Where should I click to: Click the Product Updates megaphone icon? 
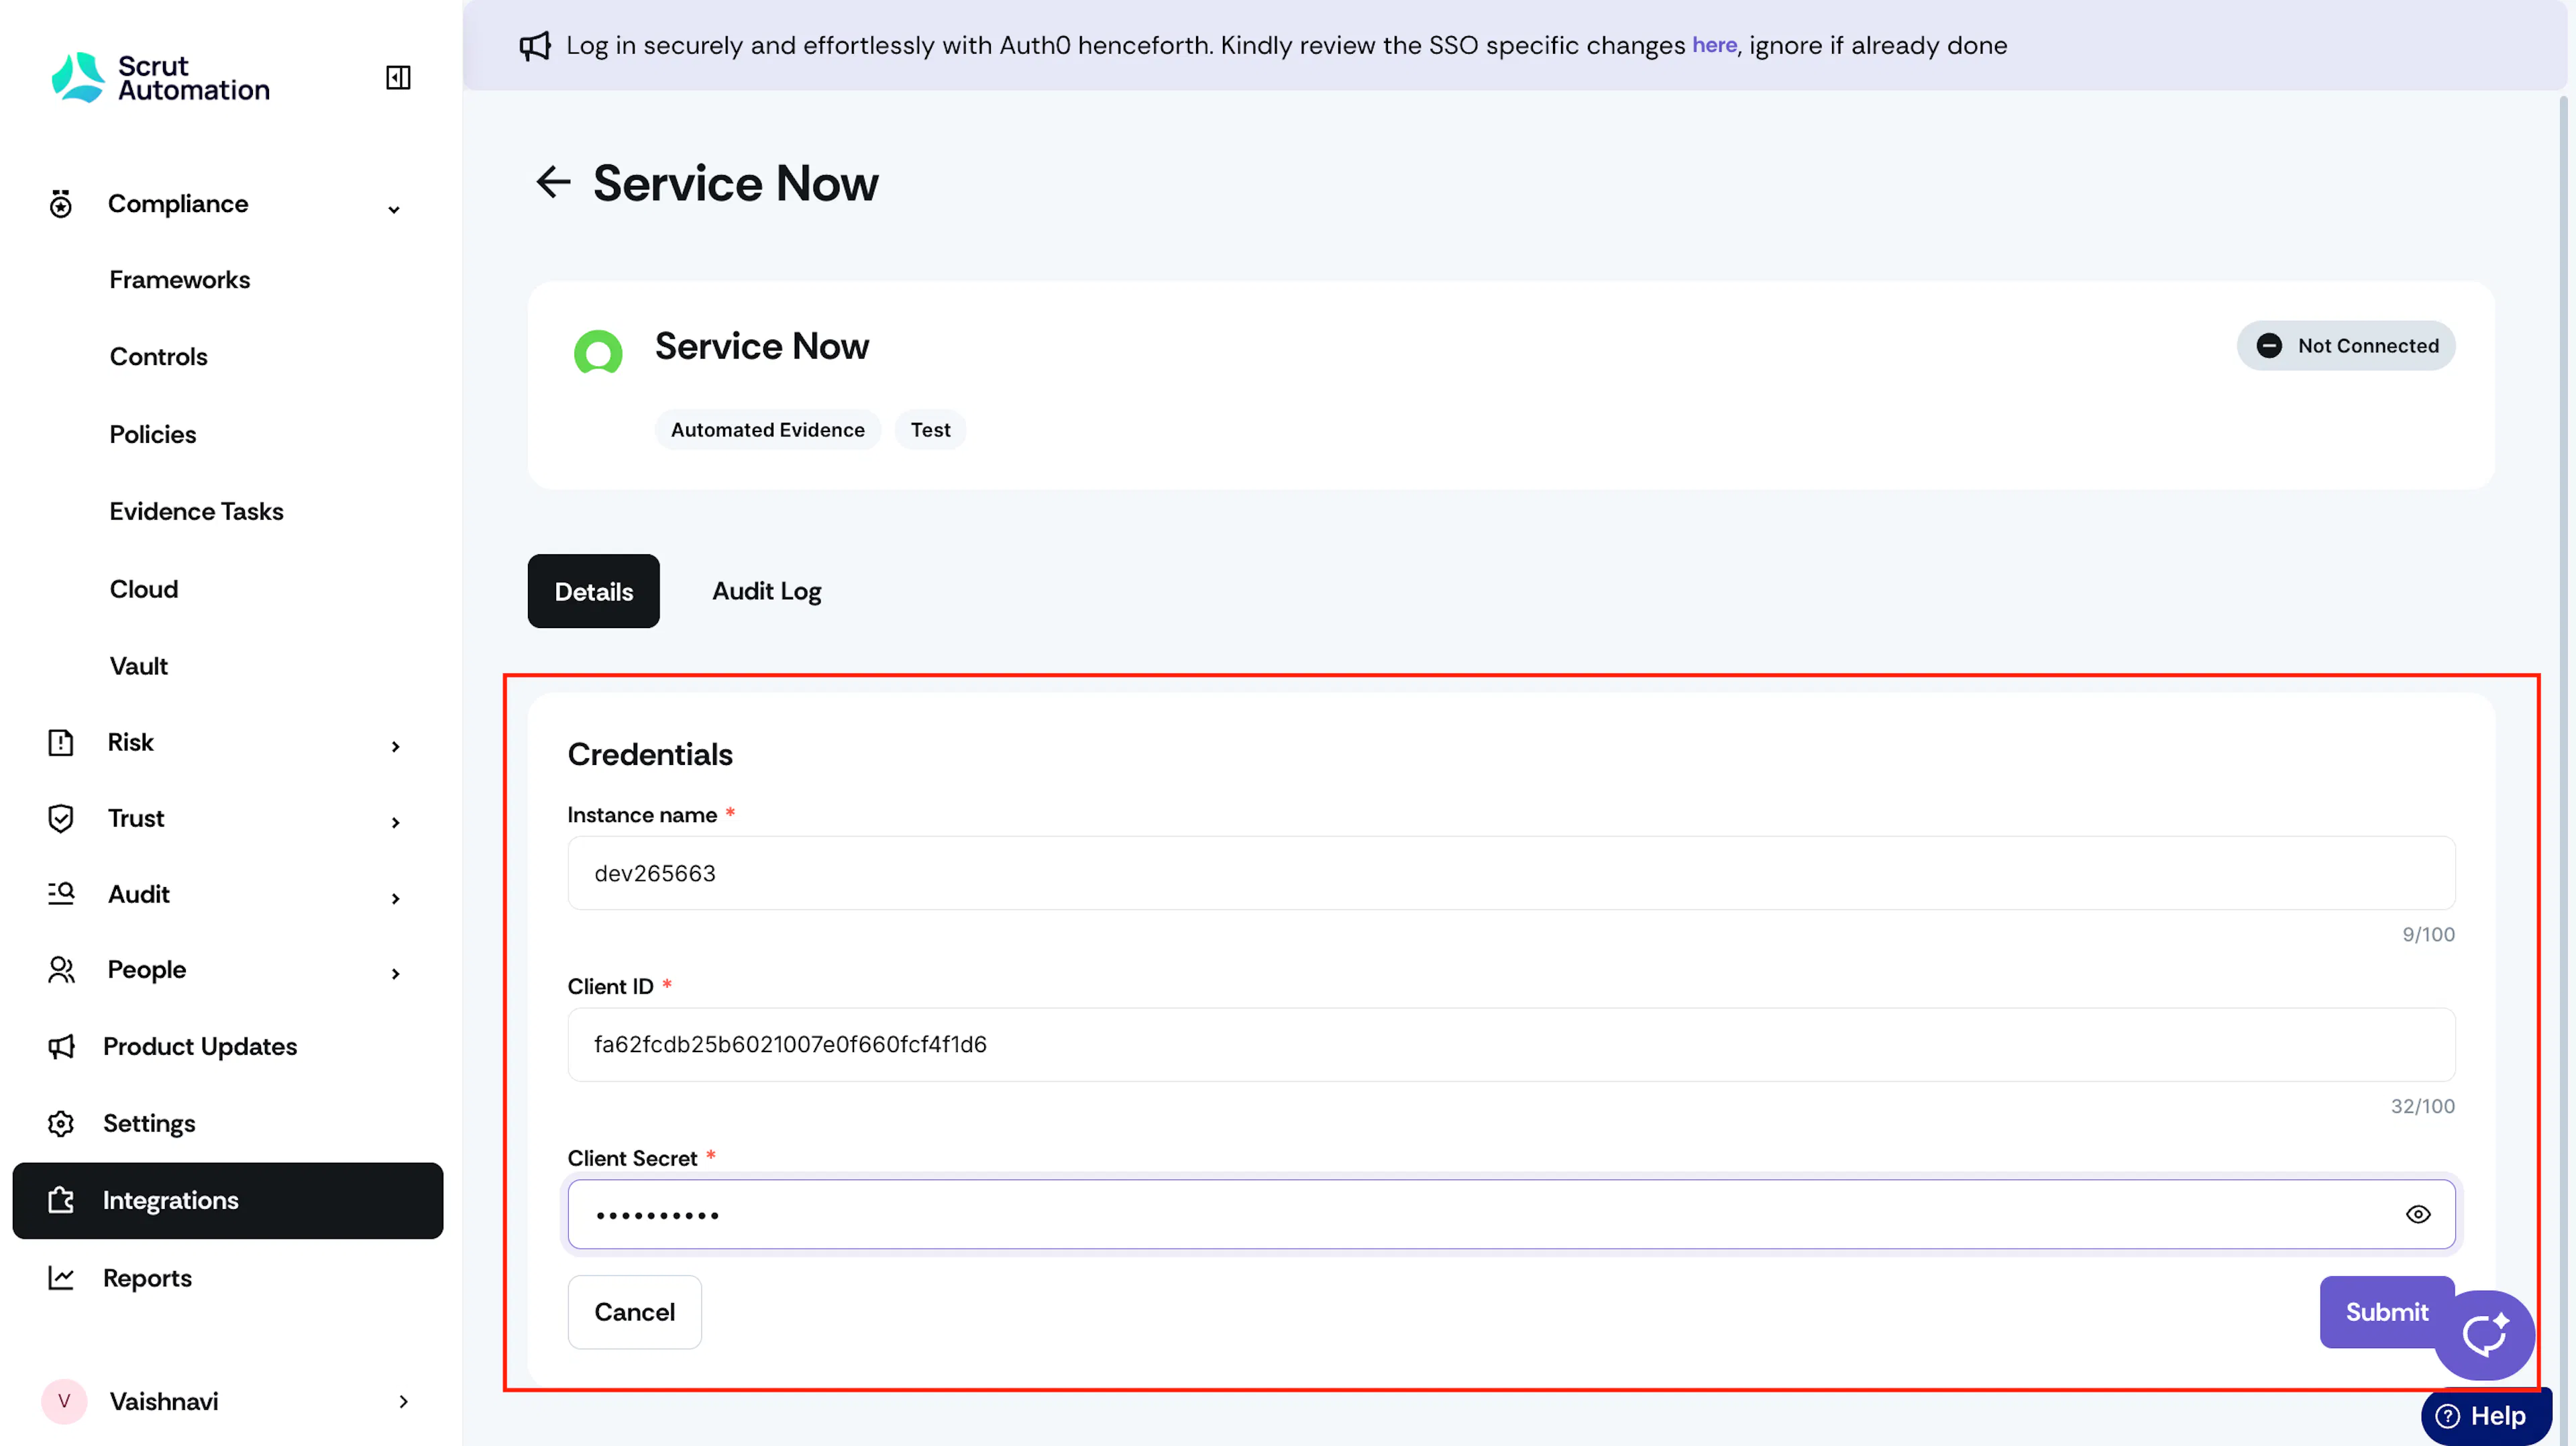(x=61, y=1046)
